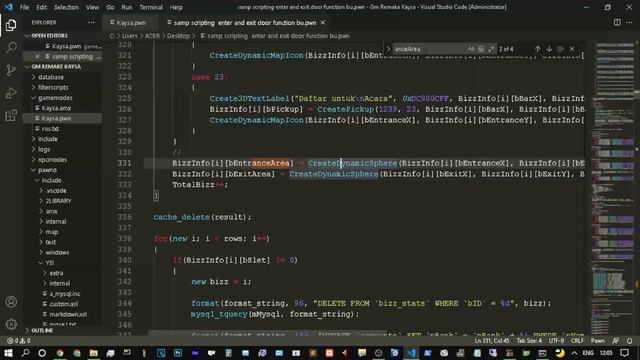
Task: Toggle Find in Selection button
Action: click(x=561, y=49)
